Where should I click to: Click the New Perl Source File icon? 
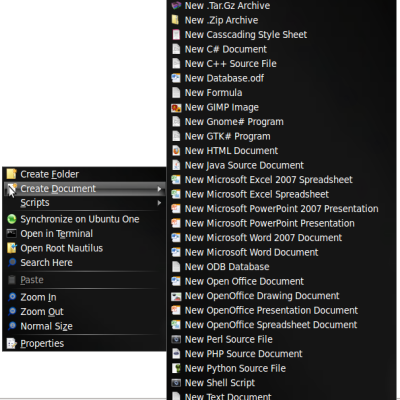[176, 339]
